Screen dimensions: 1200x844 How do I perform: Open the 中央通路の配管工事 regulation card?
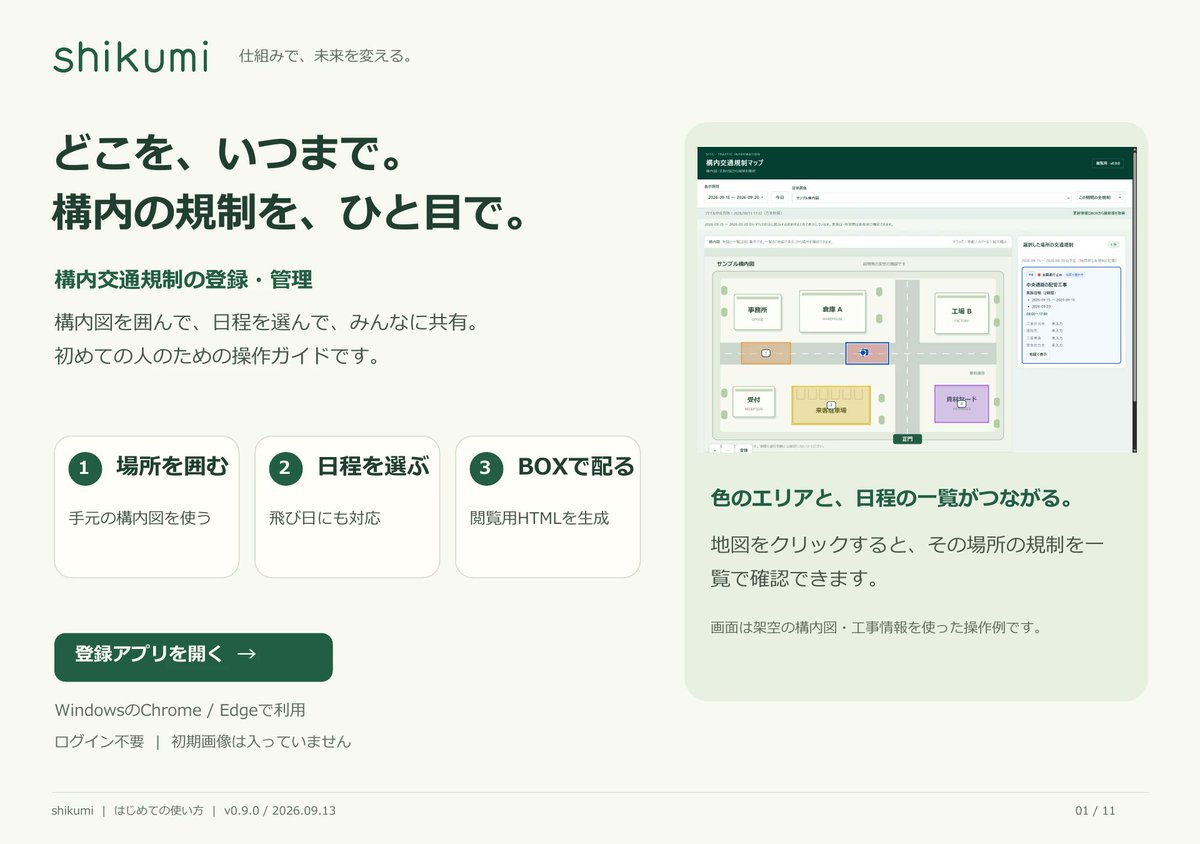coord(1071,315)
